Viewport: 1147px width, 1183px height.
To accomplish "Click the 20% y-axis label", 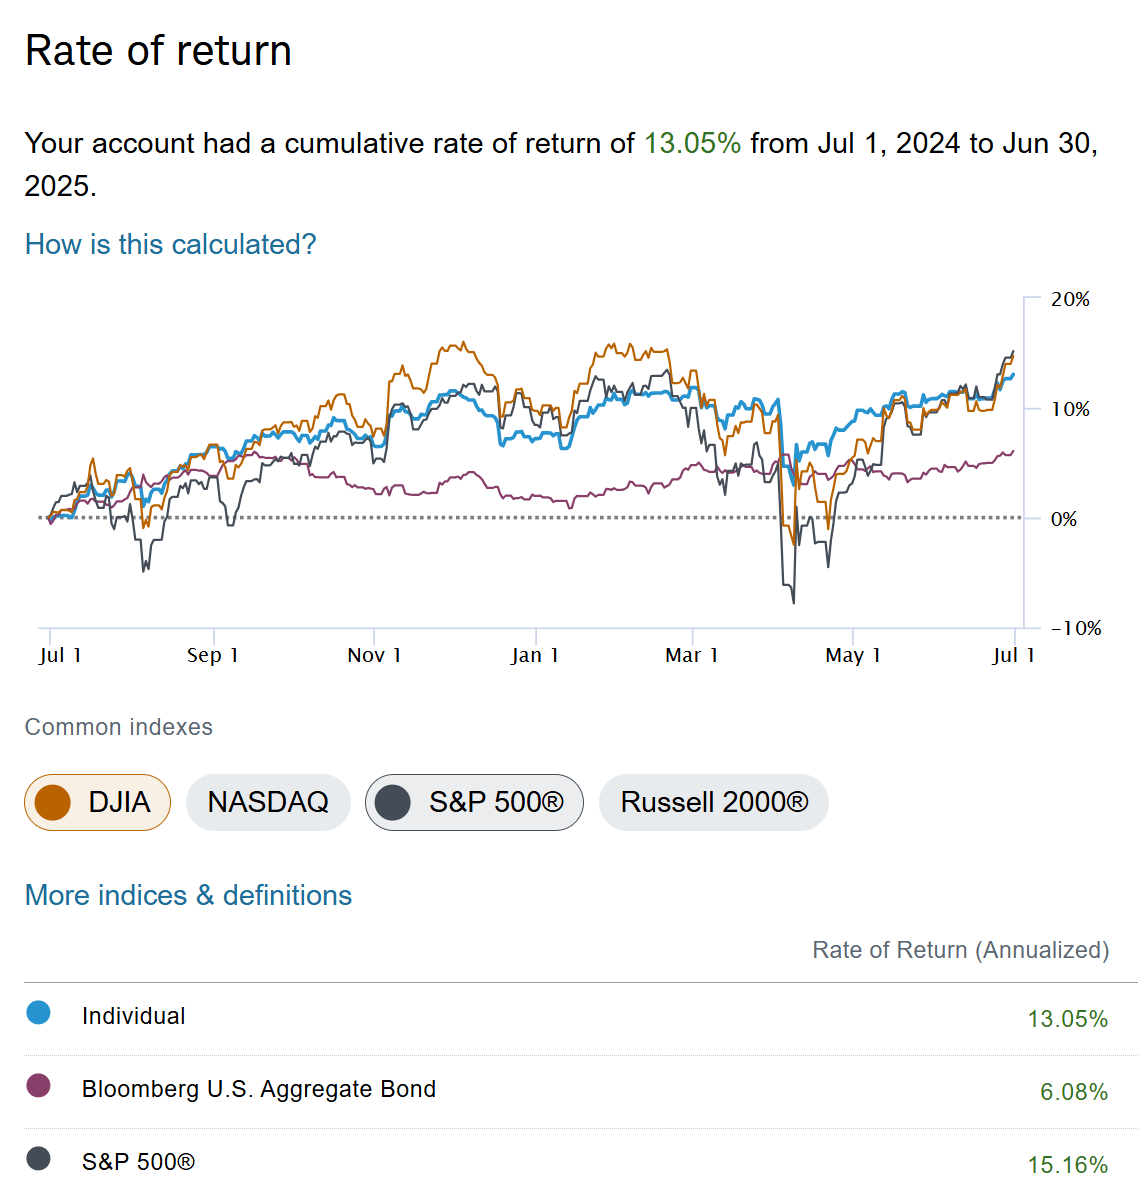I will point(1070,299).
